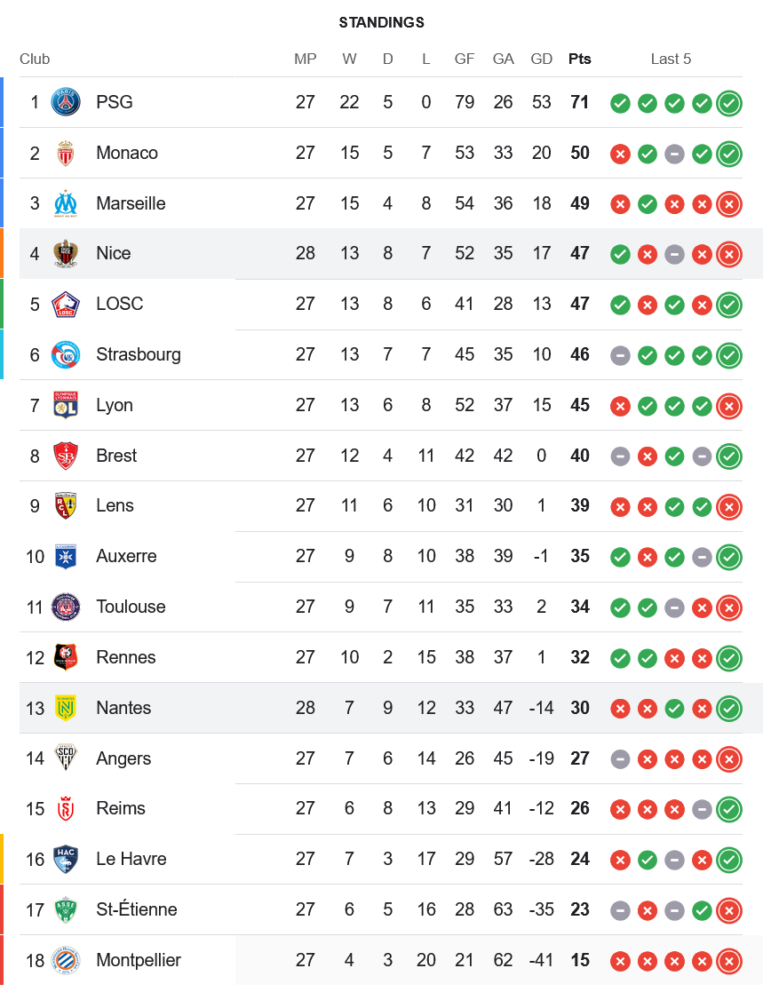Viewport: 763px width, 1000px height.
Task: Click the Montpellier club crest
Action: click(x=66, y=960)
